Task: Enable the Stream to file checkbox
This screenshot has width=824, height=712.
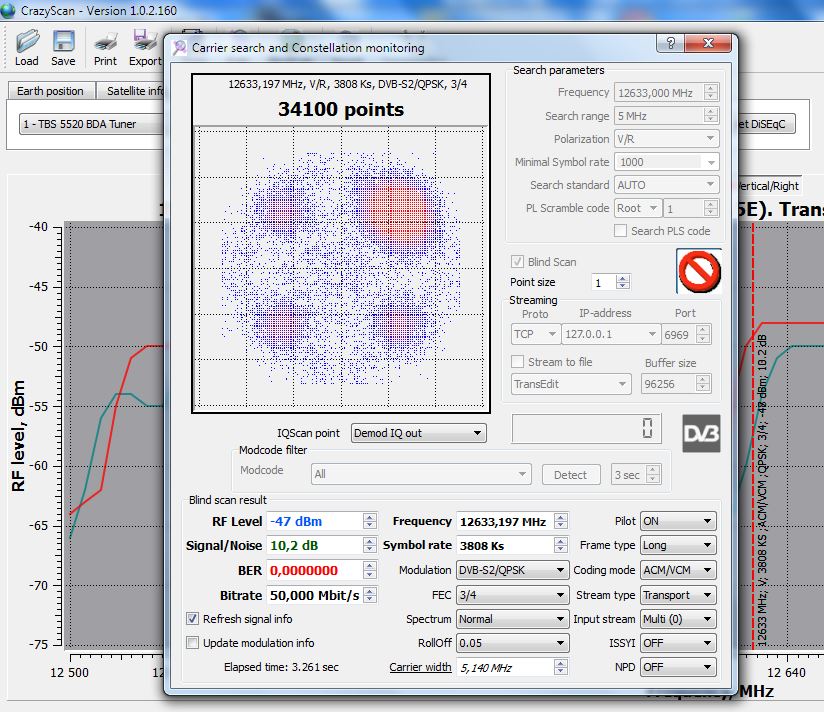Action: click(517, 362)
